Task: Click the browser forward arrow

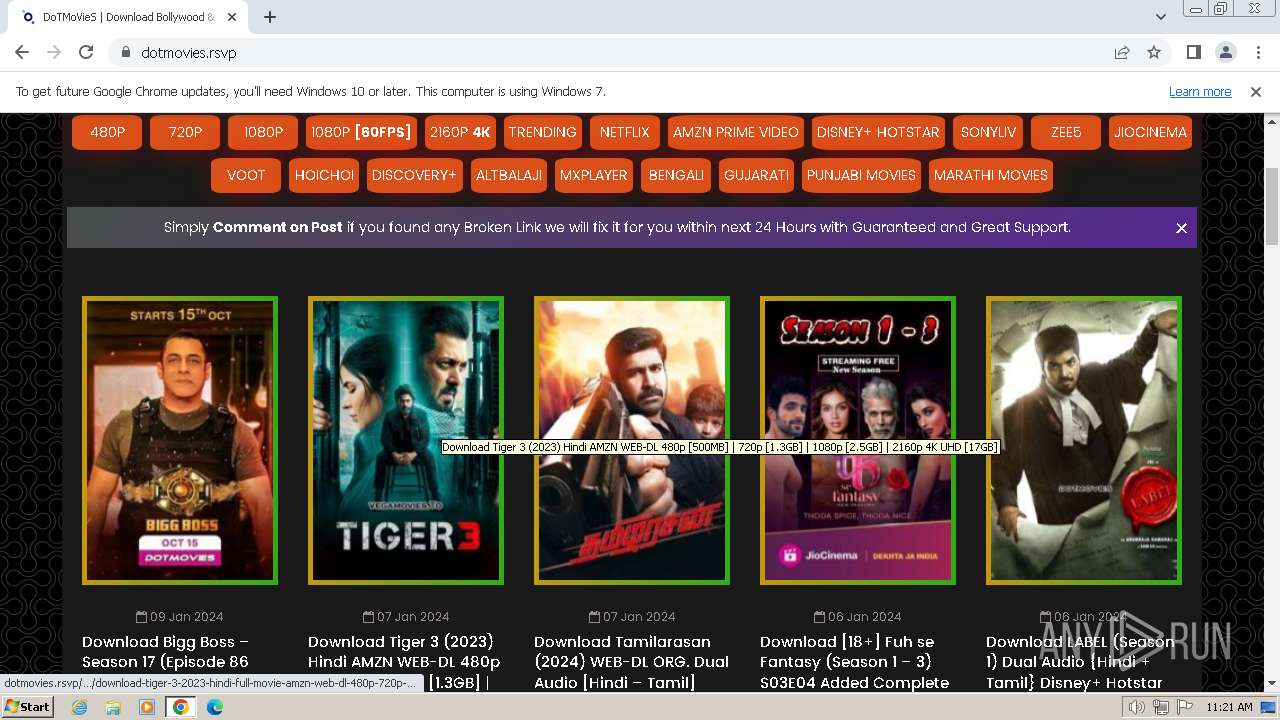Action: [x=54, y=52]
